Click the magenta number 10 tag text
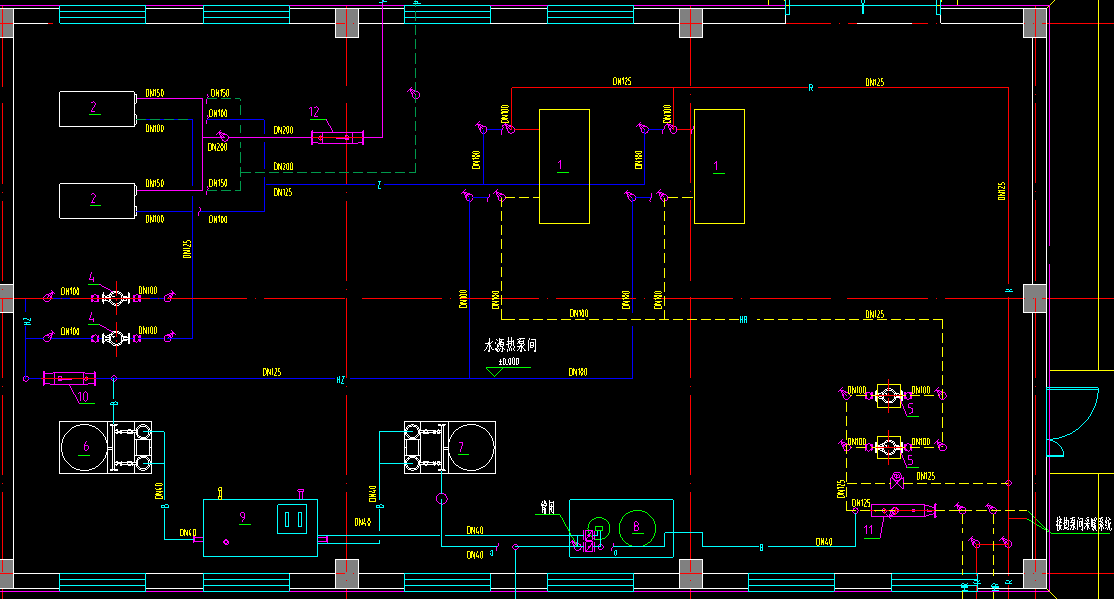Viewport: 1114px width, 599px height. pos(83,396)
